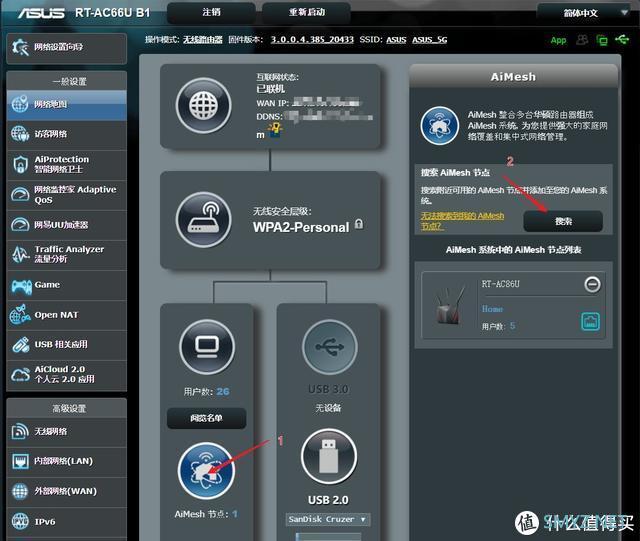The height and width of the screenshot is (541, 640).
Task: Open the Game controller icon
Action: (21, 285)
